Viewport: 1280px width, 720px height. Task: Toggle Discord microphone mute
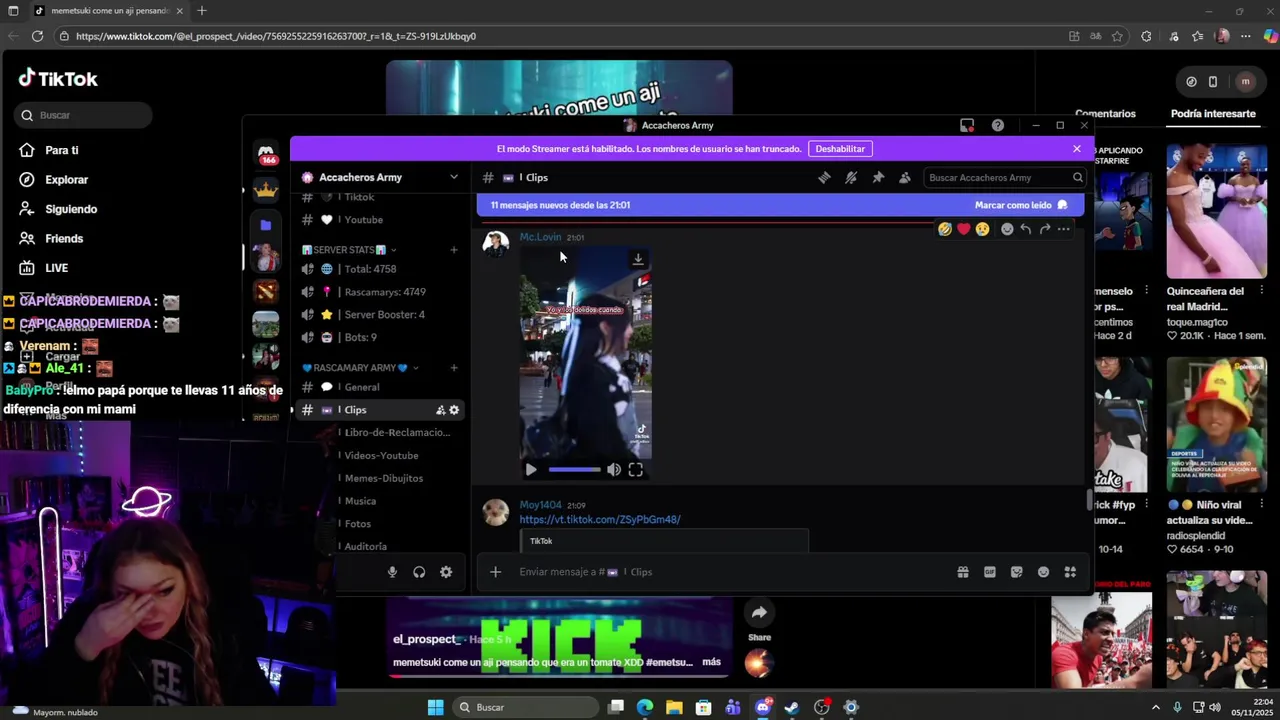(392, 572)
